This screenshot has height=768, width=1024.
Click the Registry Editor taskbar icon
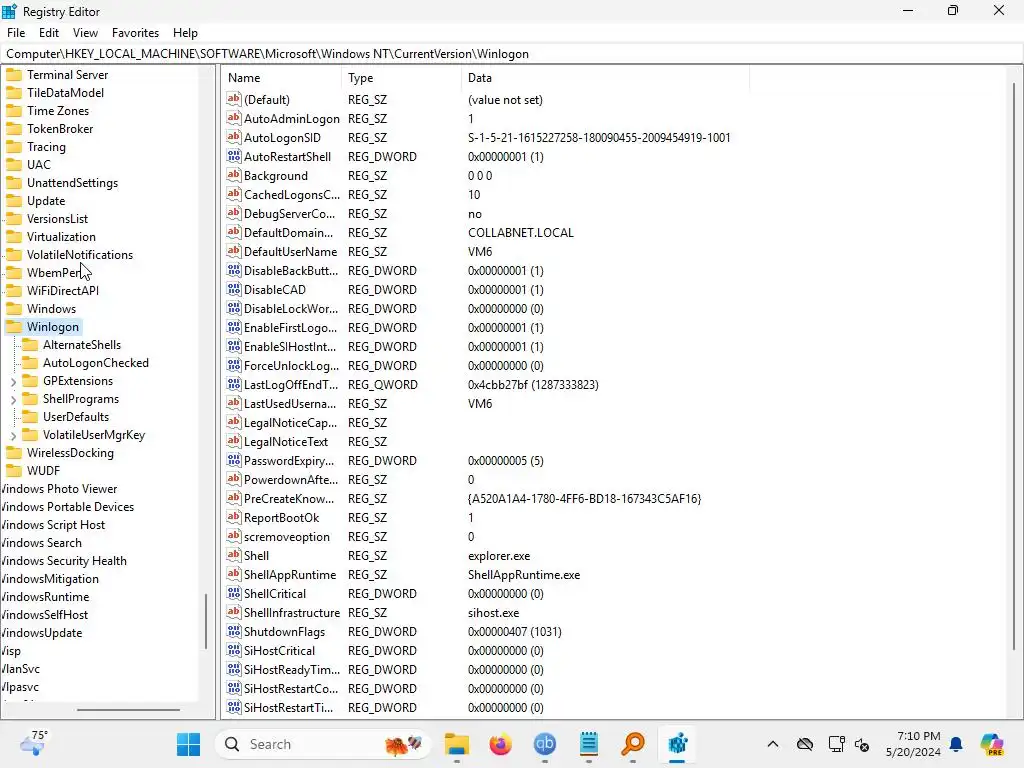[677, 744]
